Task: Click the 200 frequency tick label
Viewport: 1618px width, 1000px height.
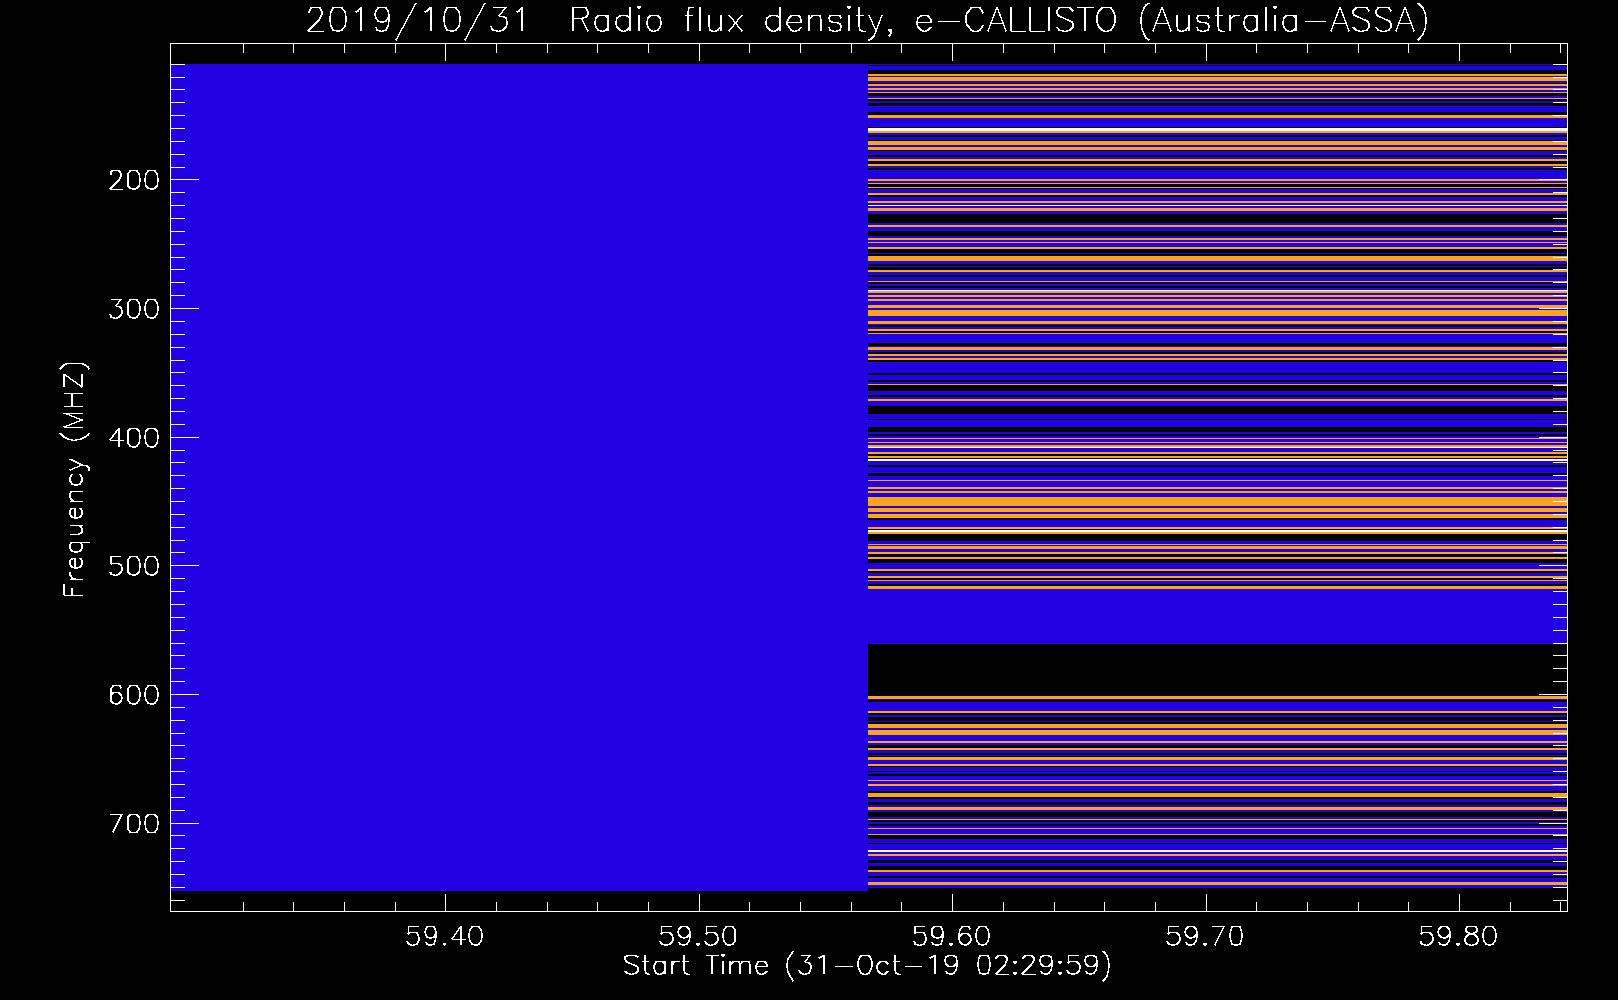Action: [x=134, y=180]
